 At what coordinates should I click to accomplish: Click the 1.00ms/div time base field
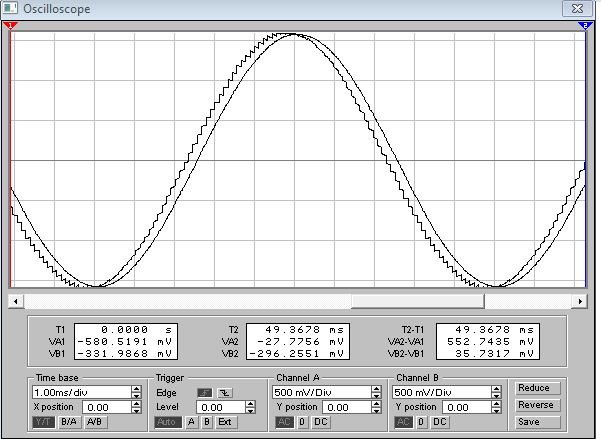[x=82, y=392]
